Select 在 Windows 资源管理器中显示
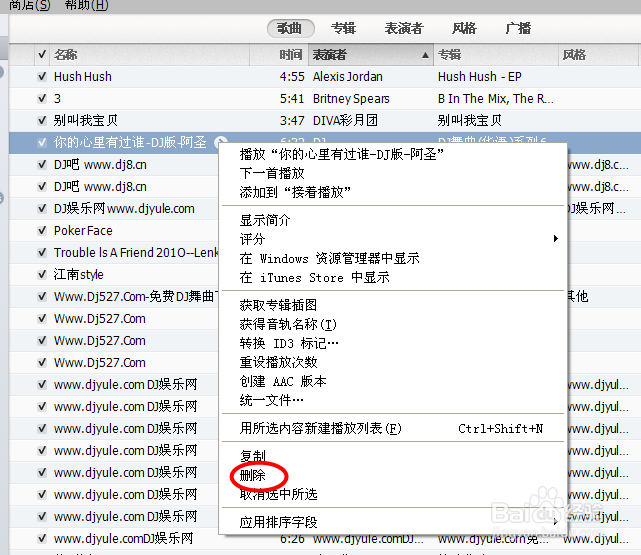This screenshot has height=555, width=641. 329,258
